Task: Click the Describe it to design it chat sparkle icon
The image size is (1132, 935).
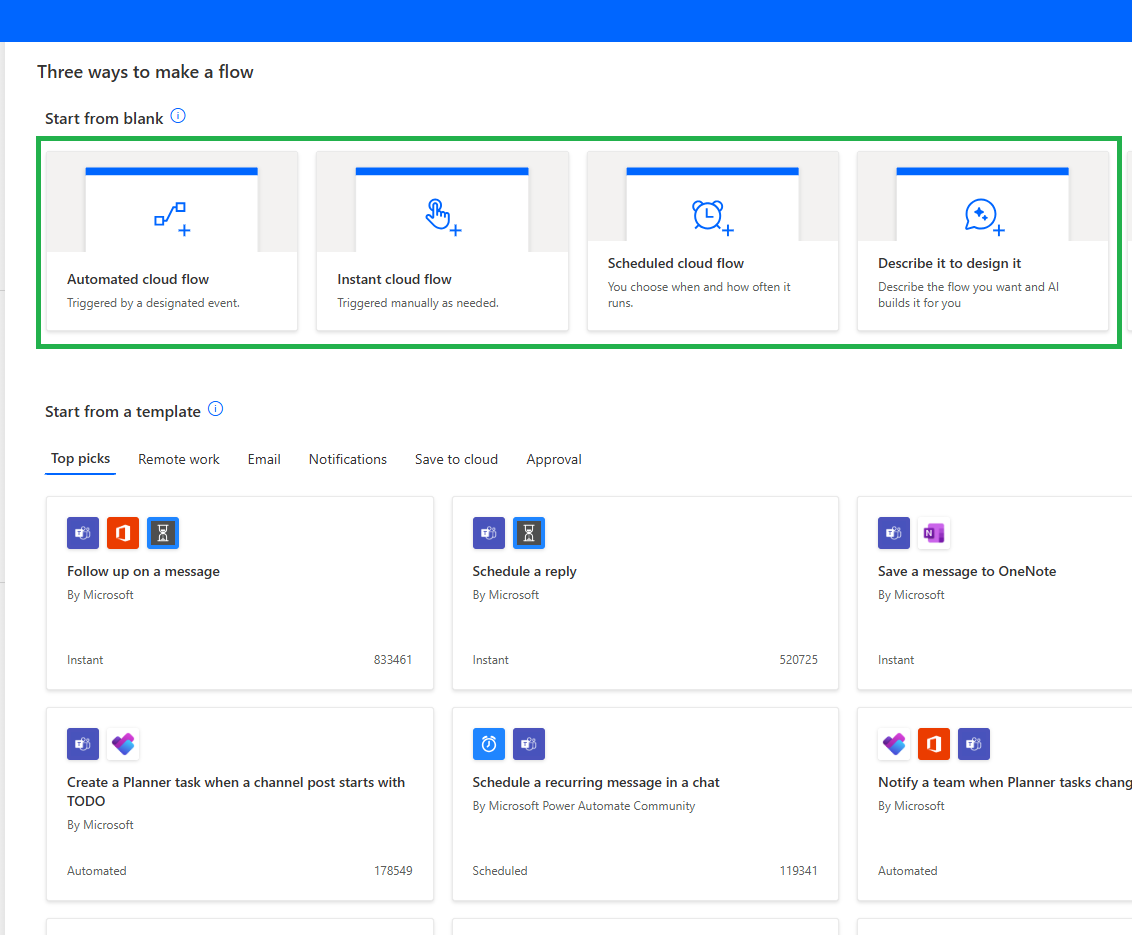Action: tap(983, 217)
